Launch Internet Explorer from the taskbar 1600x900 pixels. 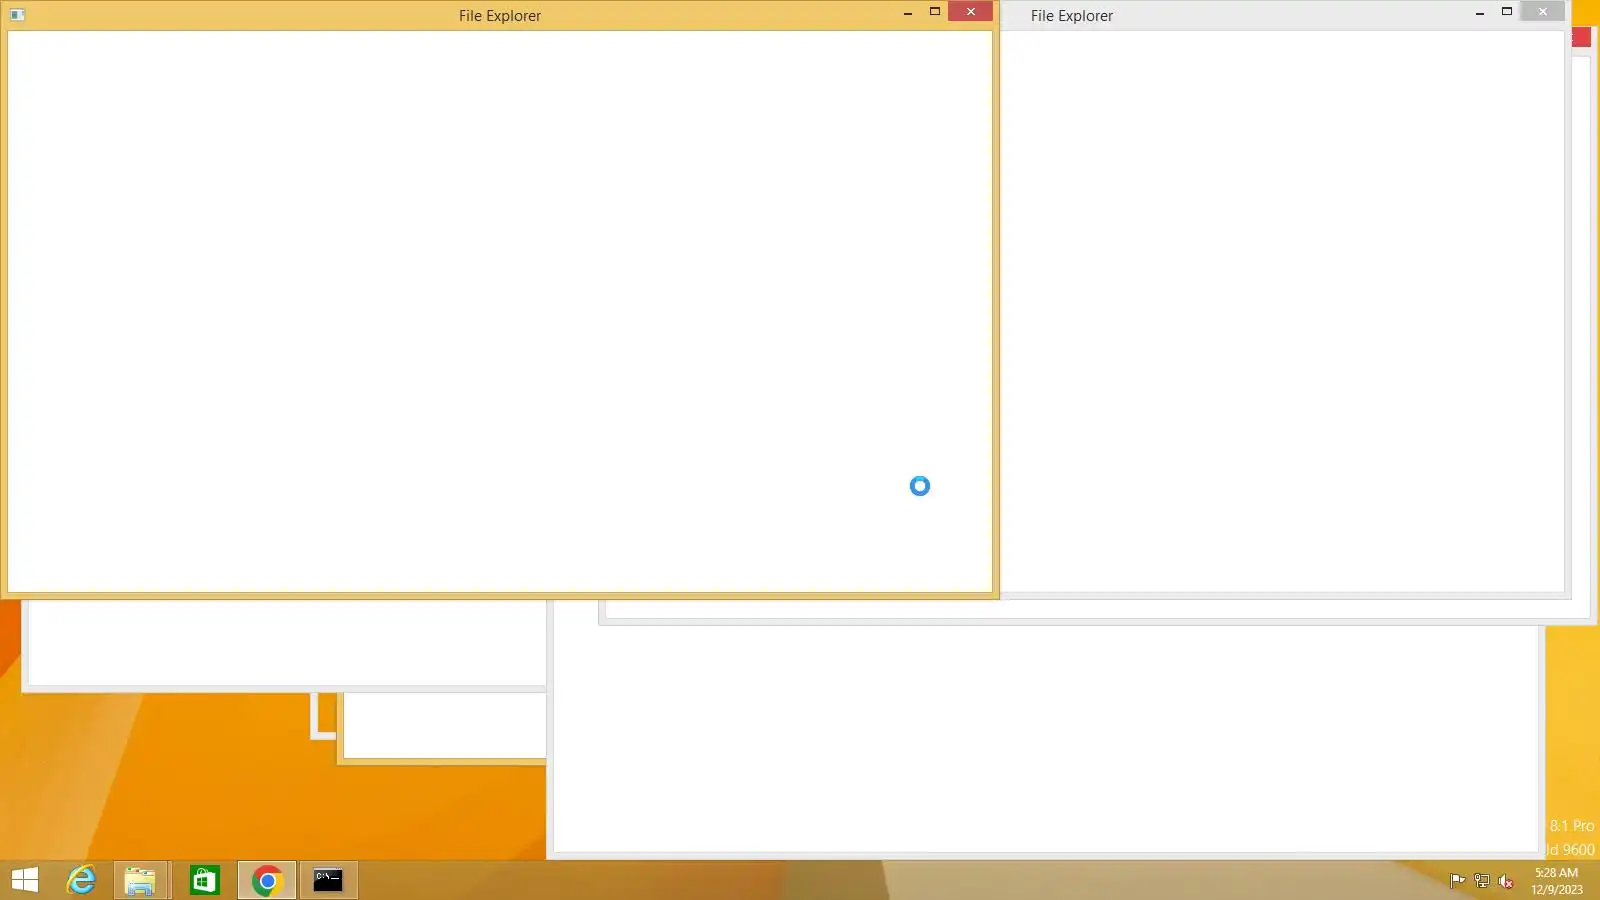click(81, 880)
